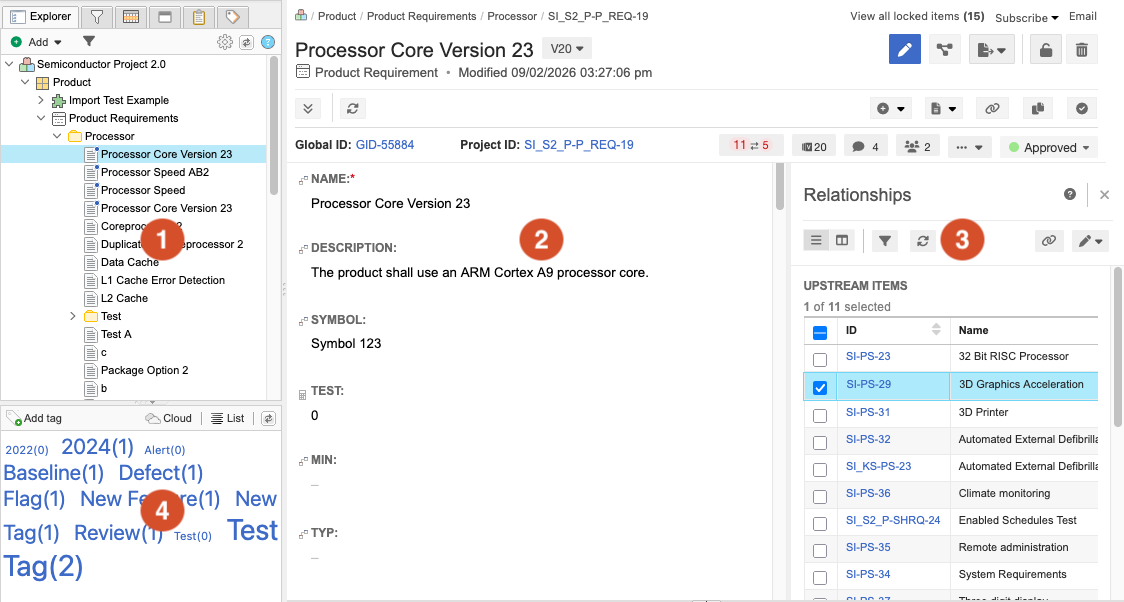Image resolution: width=1124 pixels, height=602 pixels.
Task: Switch to the Explorer tab
Action: coord(40,16)
